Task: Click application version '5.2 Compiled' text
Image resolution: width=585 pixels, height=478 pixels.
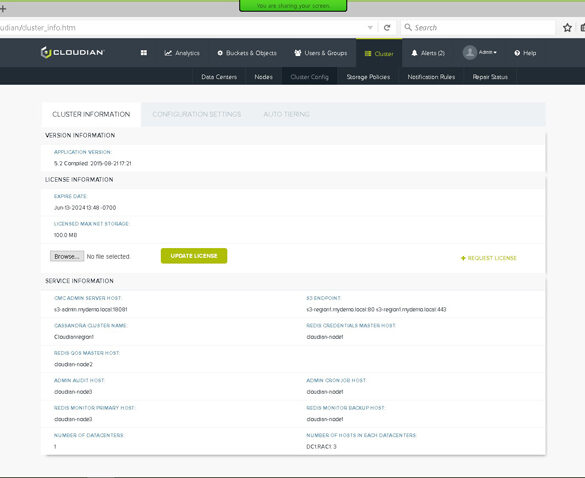Action: click(93, 163)
